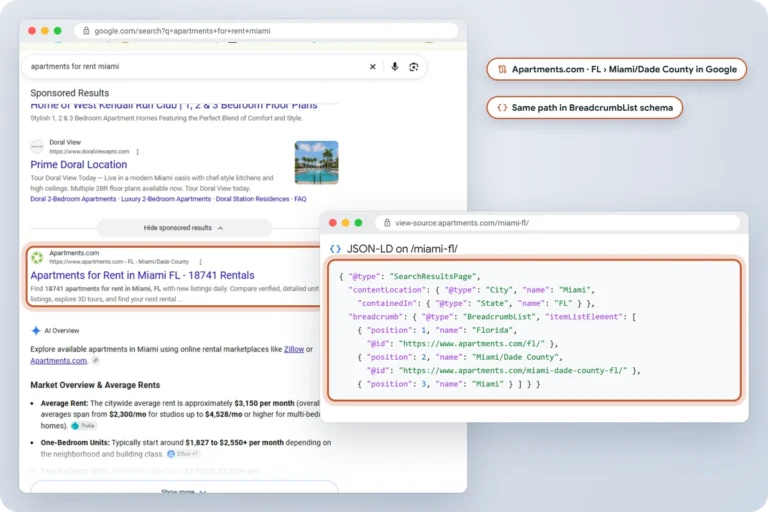Click the Sponsored Results heading
Viewport: 768px width, 512px height.
tap(70, 93)
